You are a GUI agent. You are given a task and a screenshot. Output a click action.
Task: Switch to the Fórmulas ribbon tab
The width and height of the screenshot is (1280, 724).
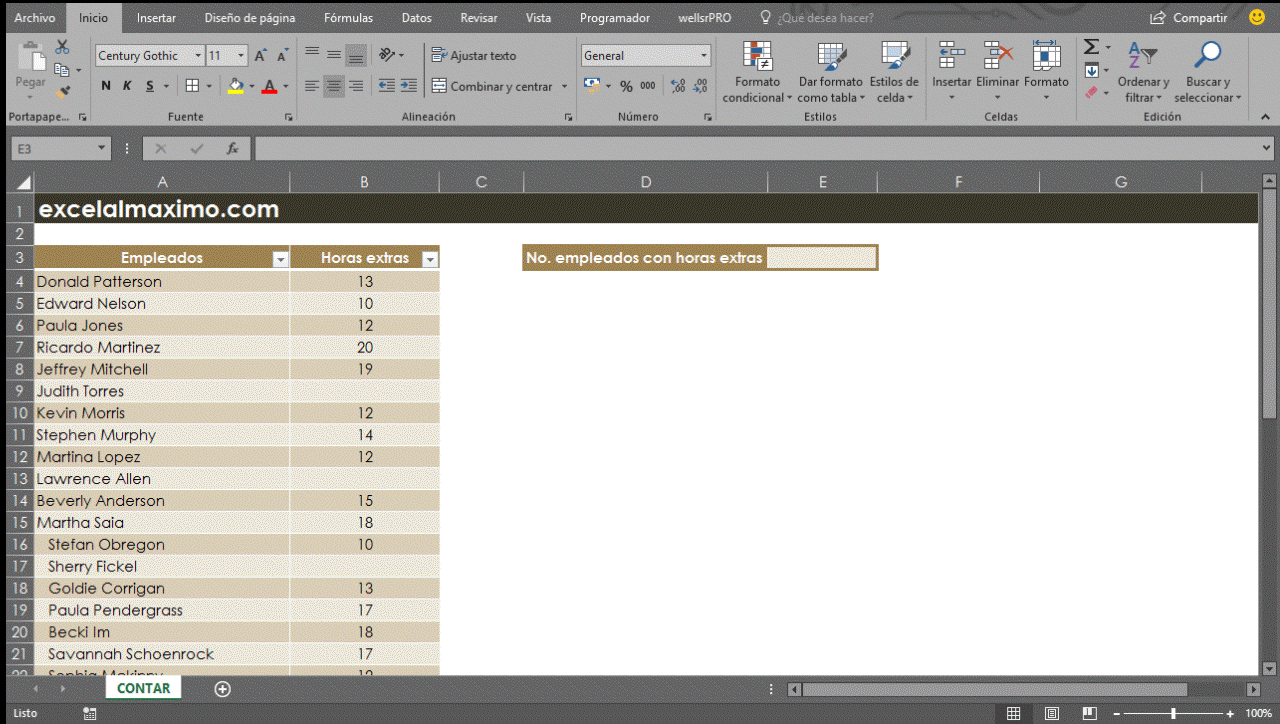(346, 17)
